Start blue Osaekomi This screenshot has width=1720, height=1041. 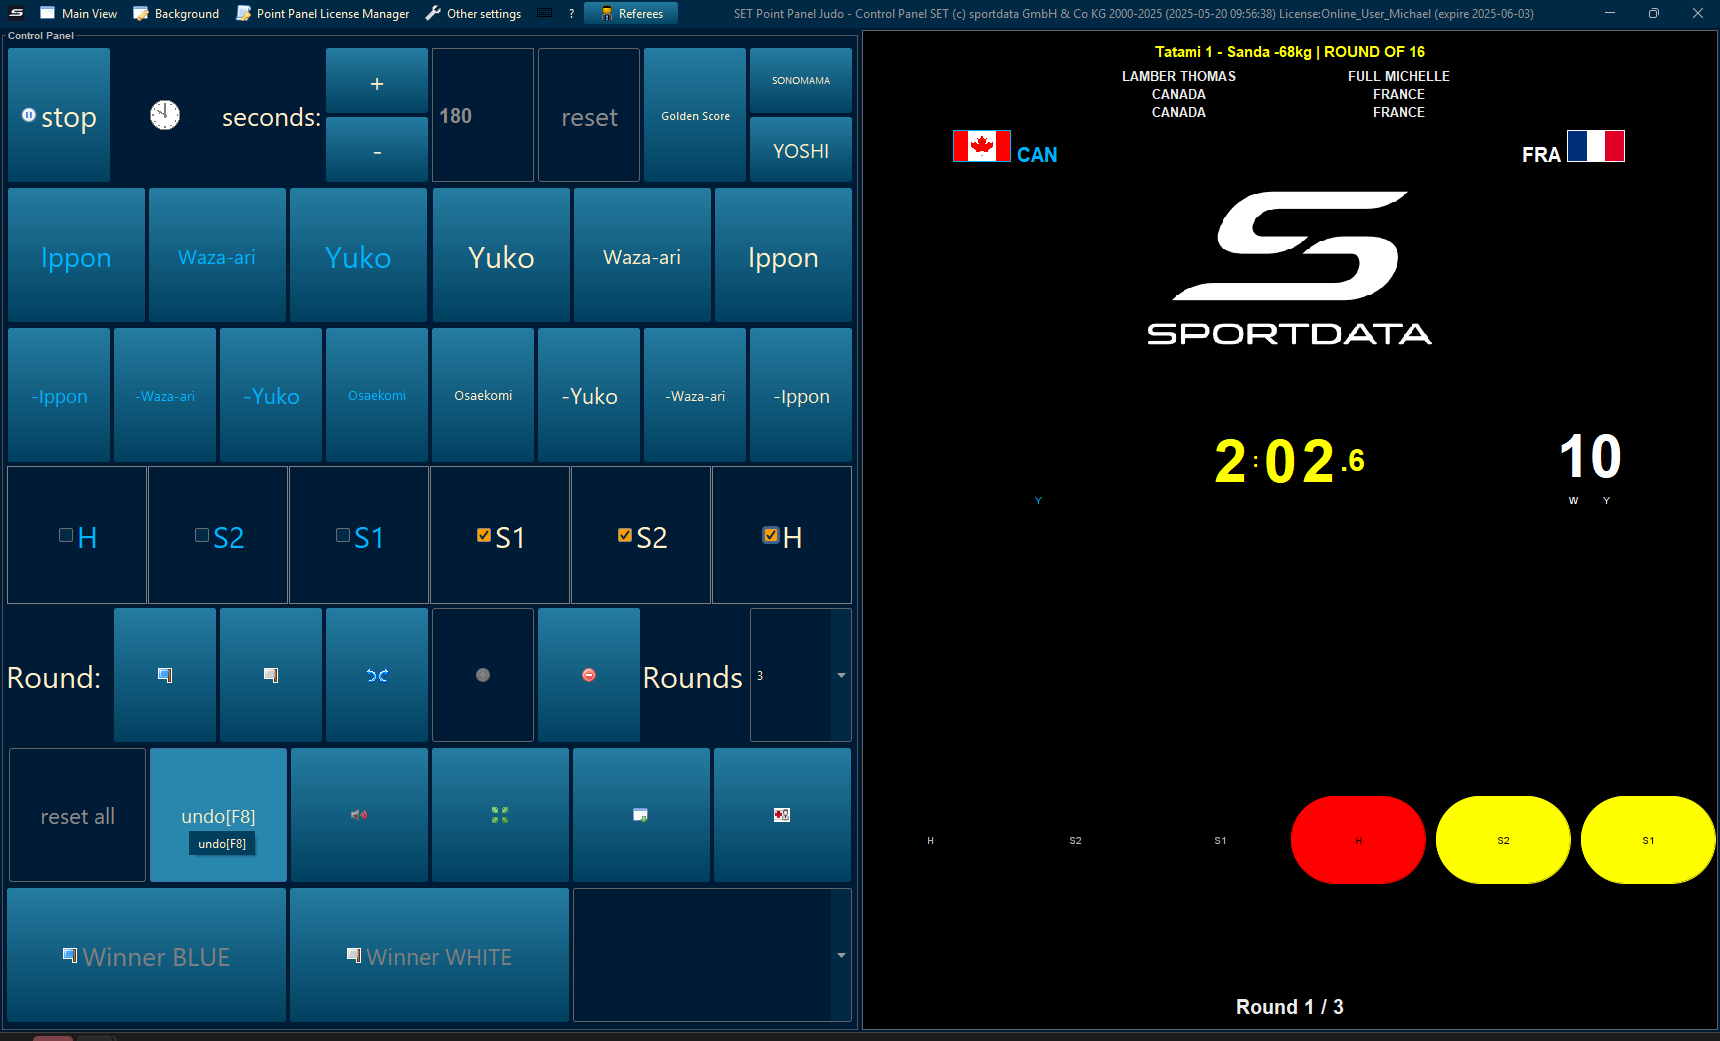pos(377,395)
